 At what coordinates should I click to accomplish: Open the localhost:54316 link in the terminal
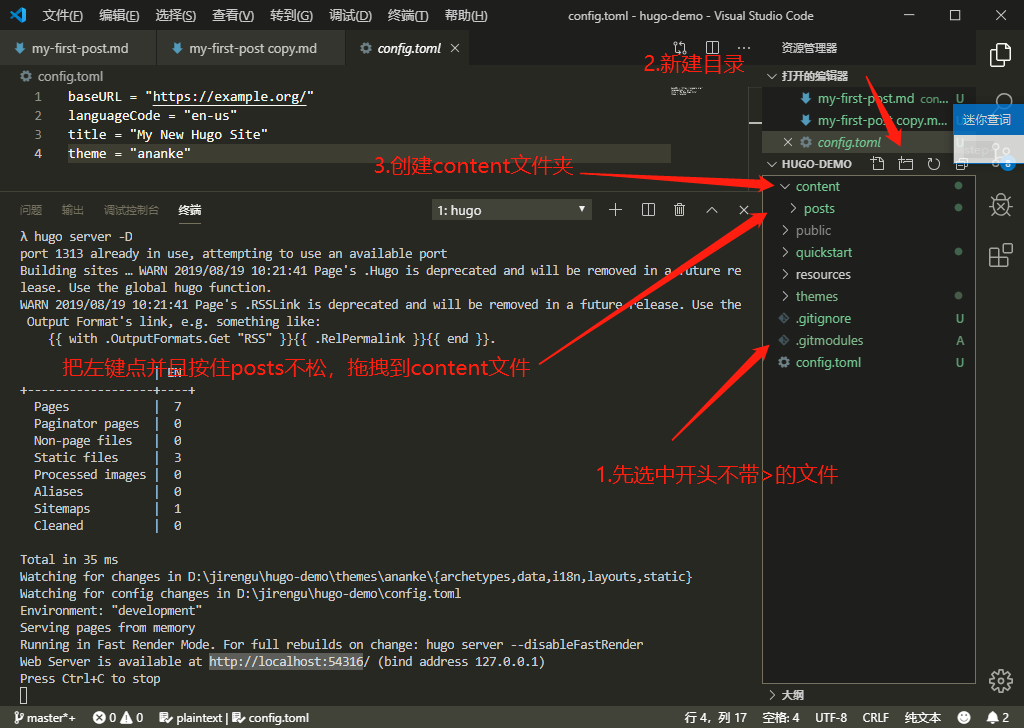[286, 661]
